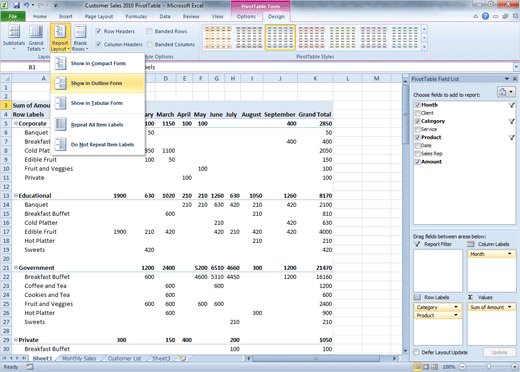Click the Category field filter funnel icon

[511, 121]
